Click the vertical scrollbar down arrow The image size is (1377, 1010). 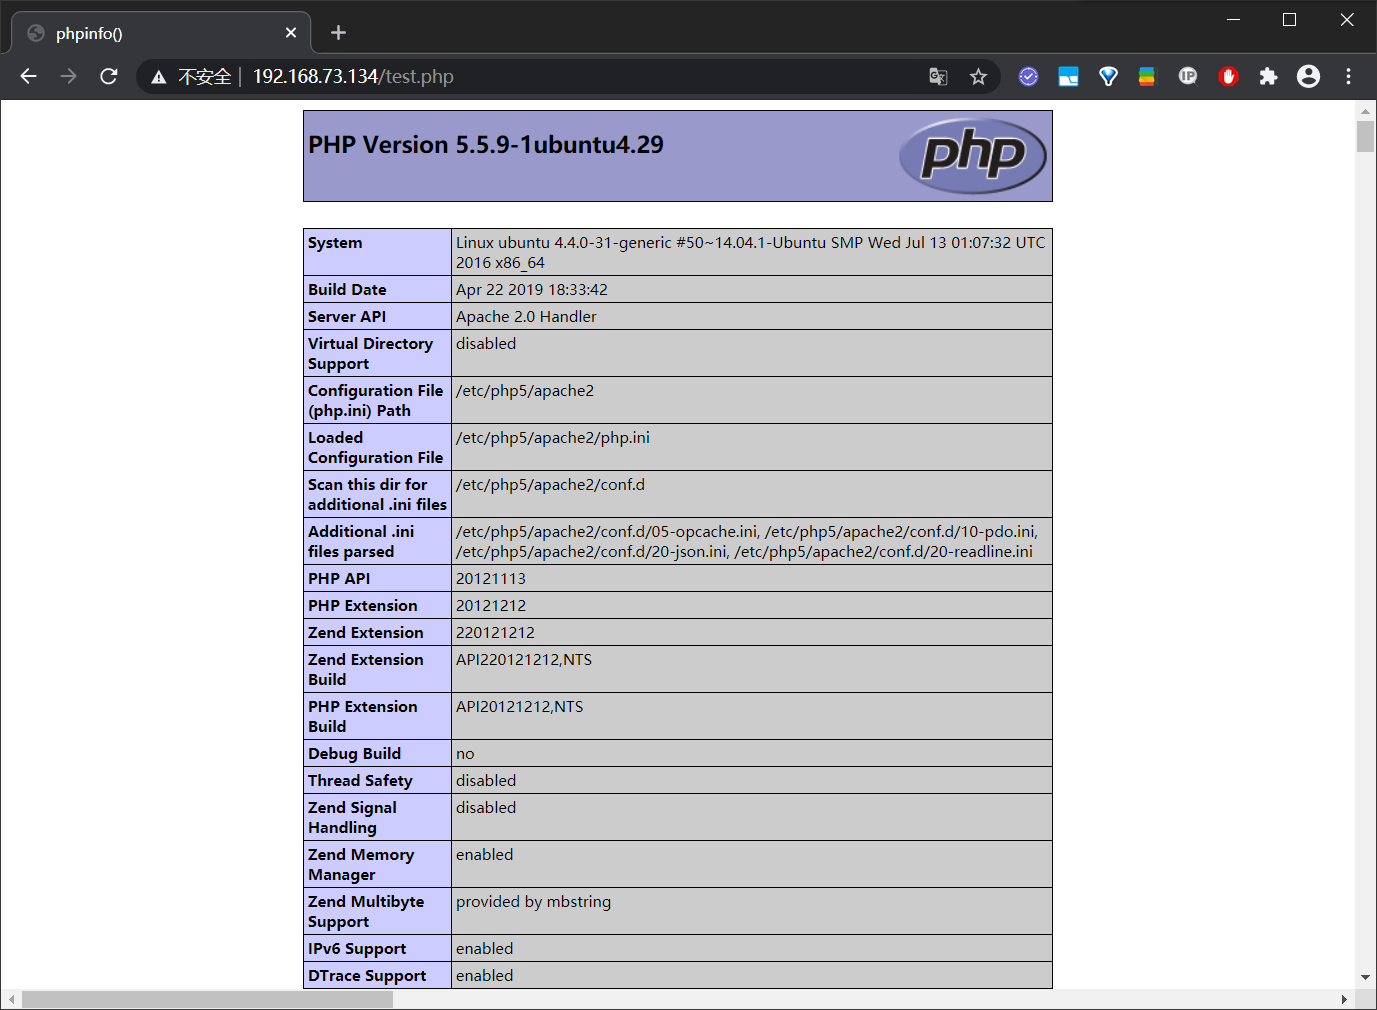1365,977
